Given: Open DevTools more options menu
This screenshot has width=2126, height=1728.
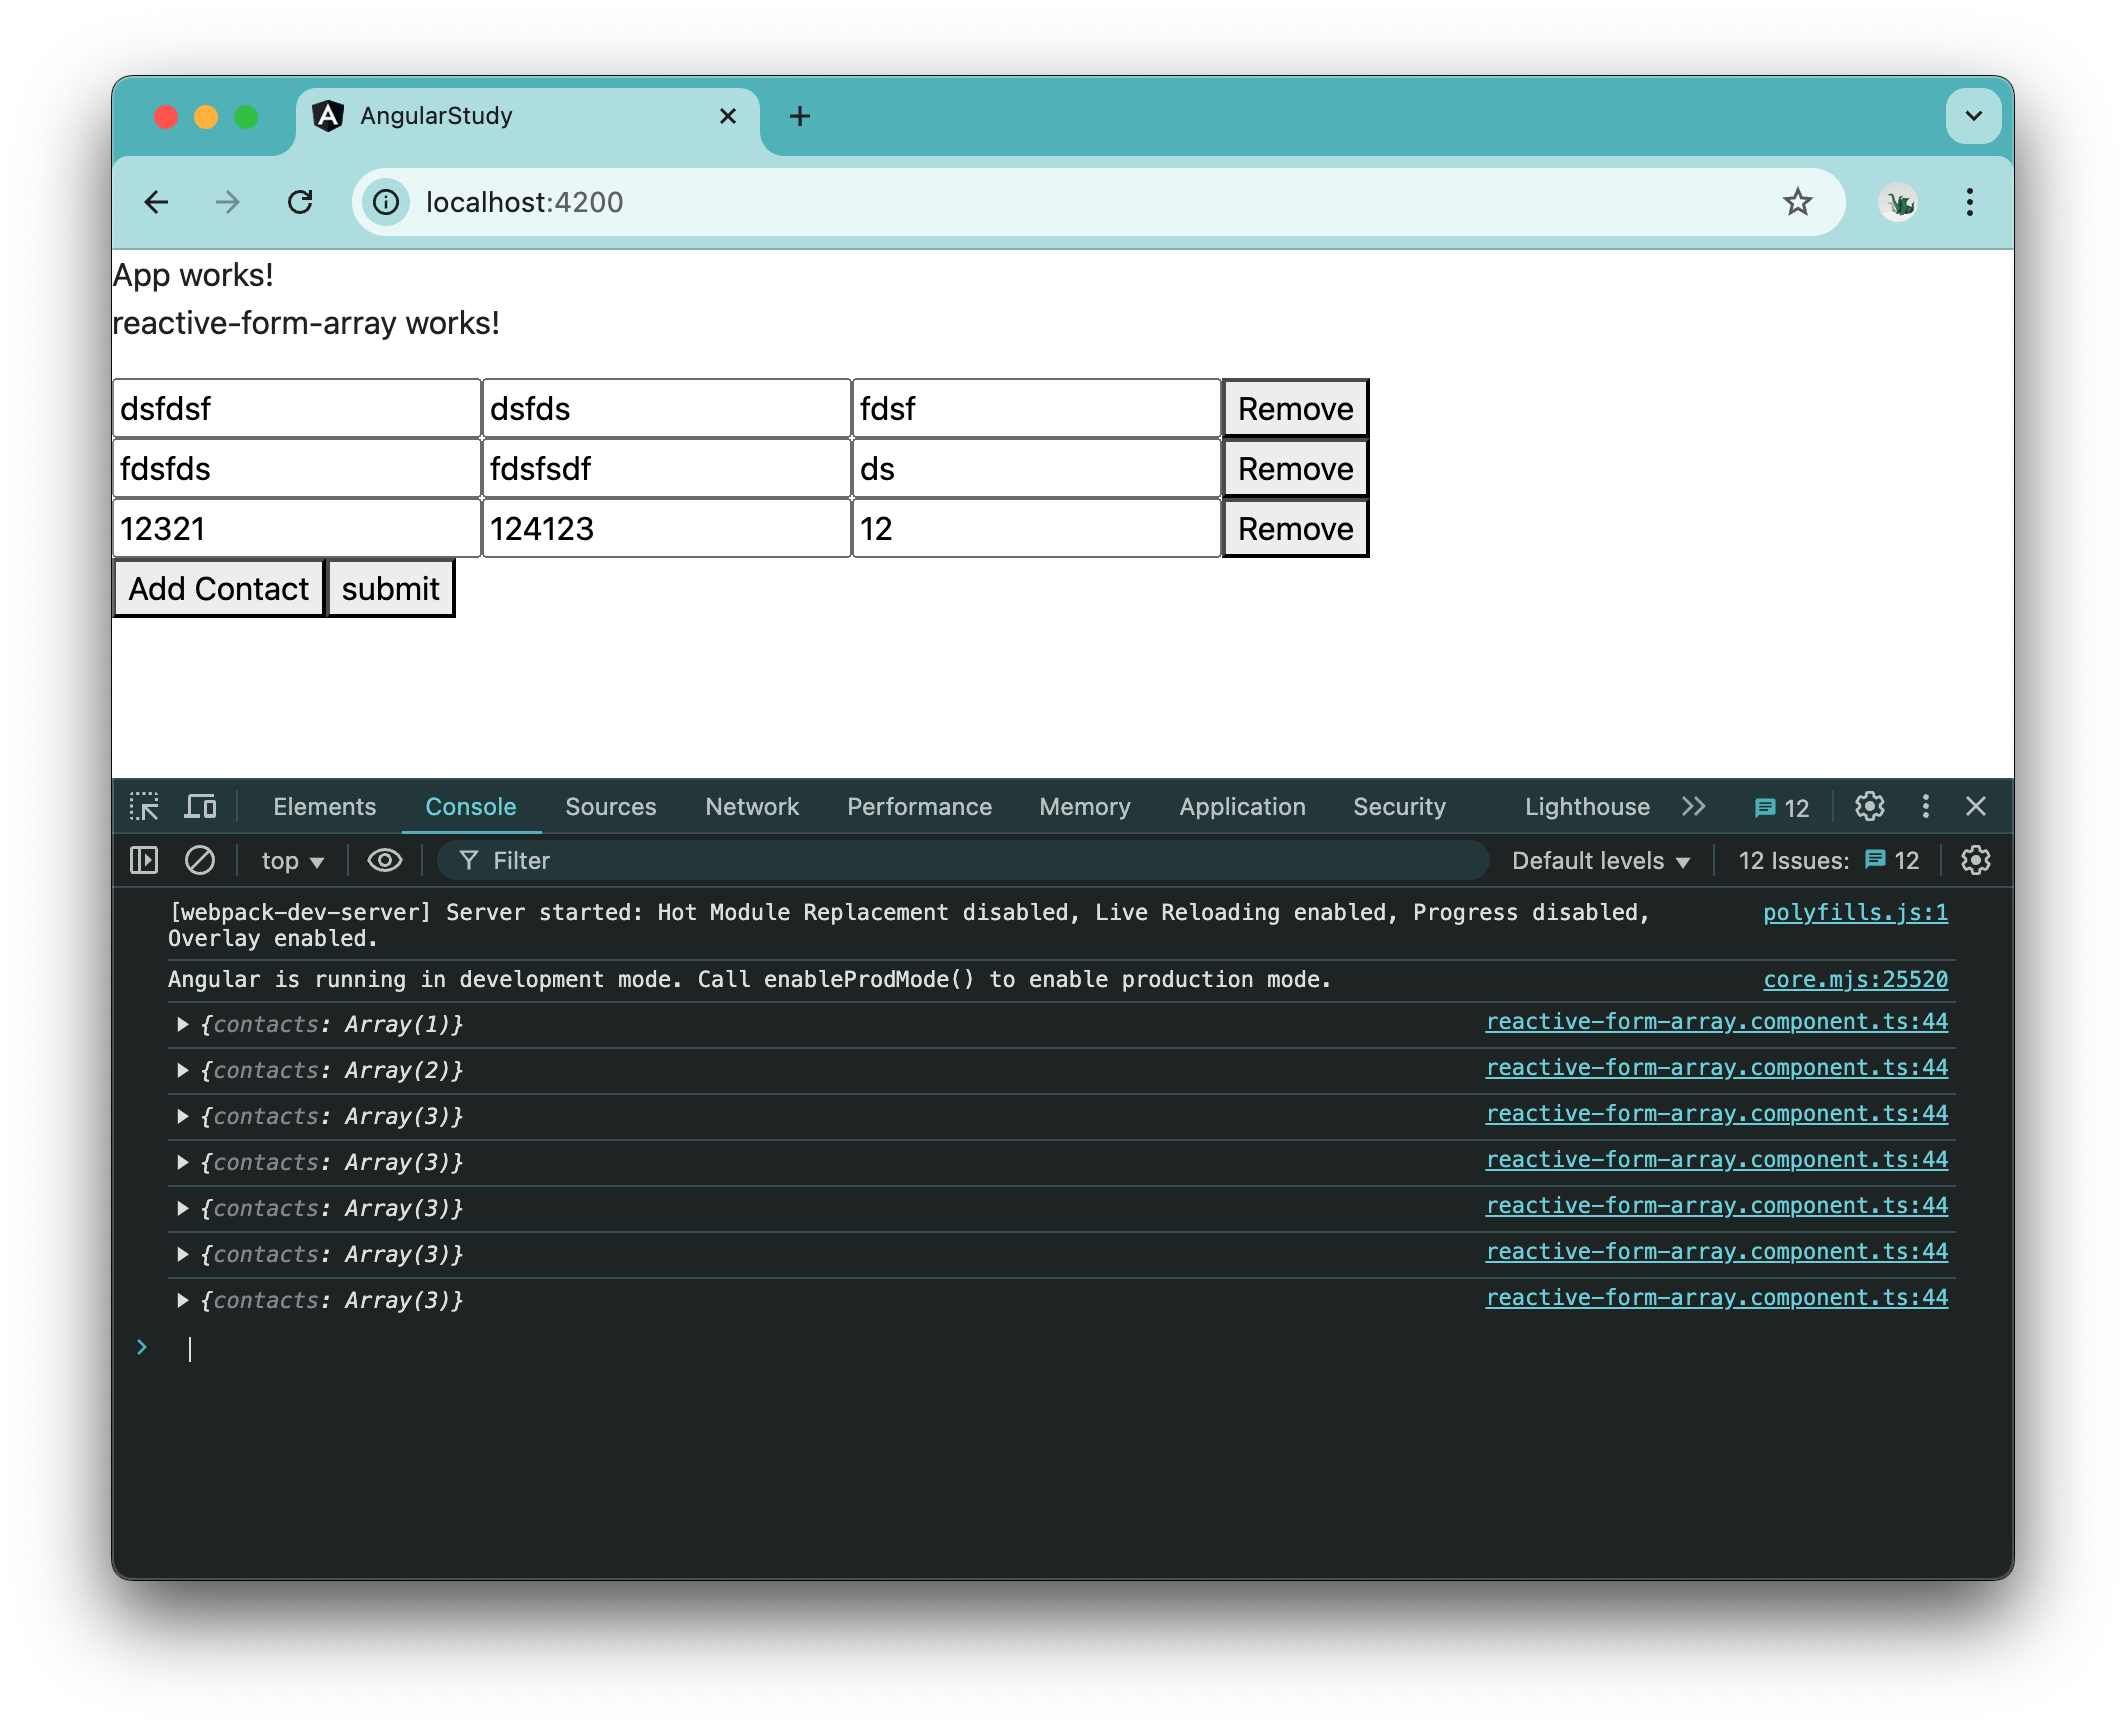Looking at the screenshot, I should coord(1925,807).
